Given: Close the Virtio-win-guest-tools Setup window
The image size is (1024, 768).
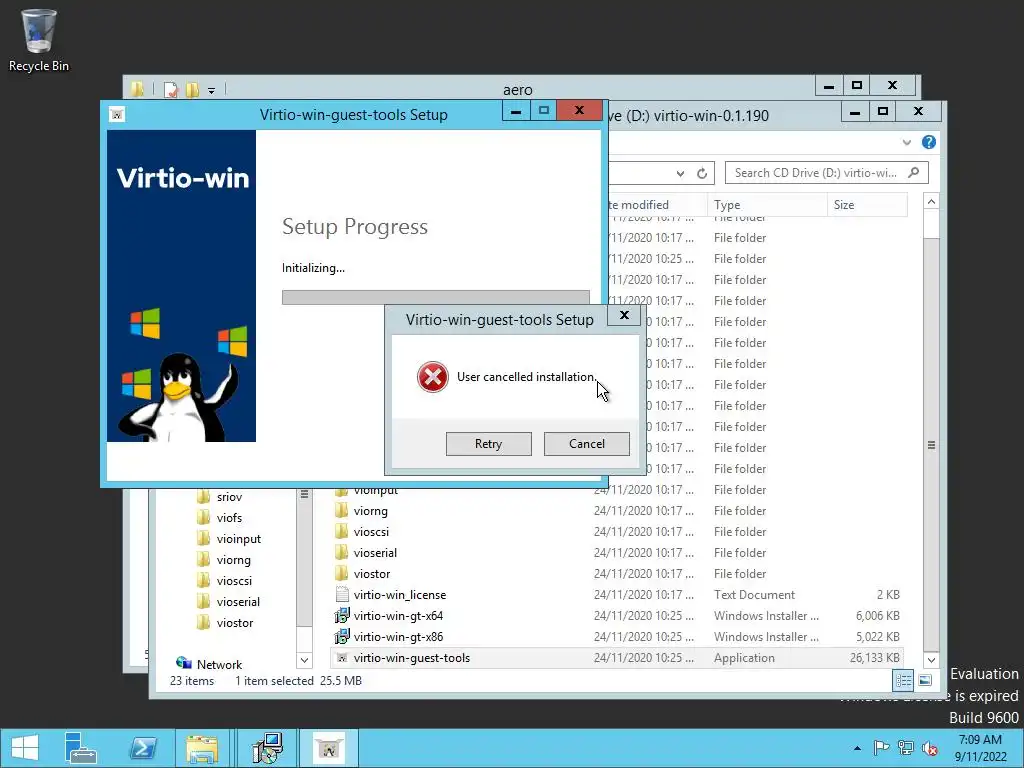Looking at the screenshot, I should pos(579,110).
